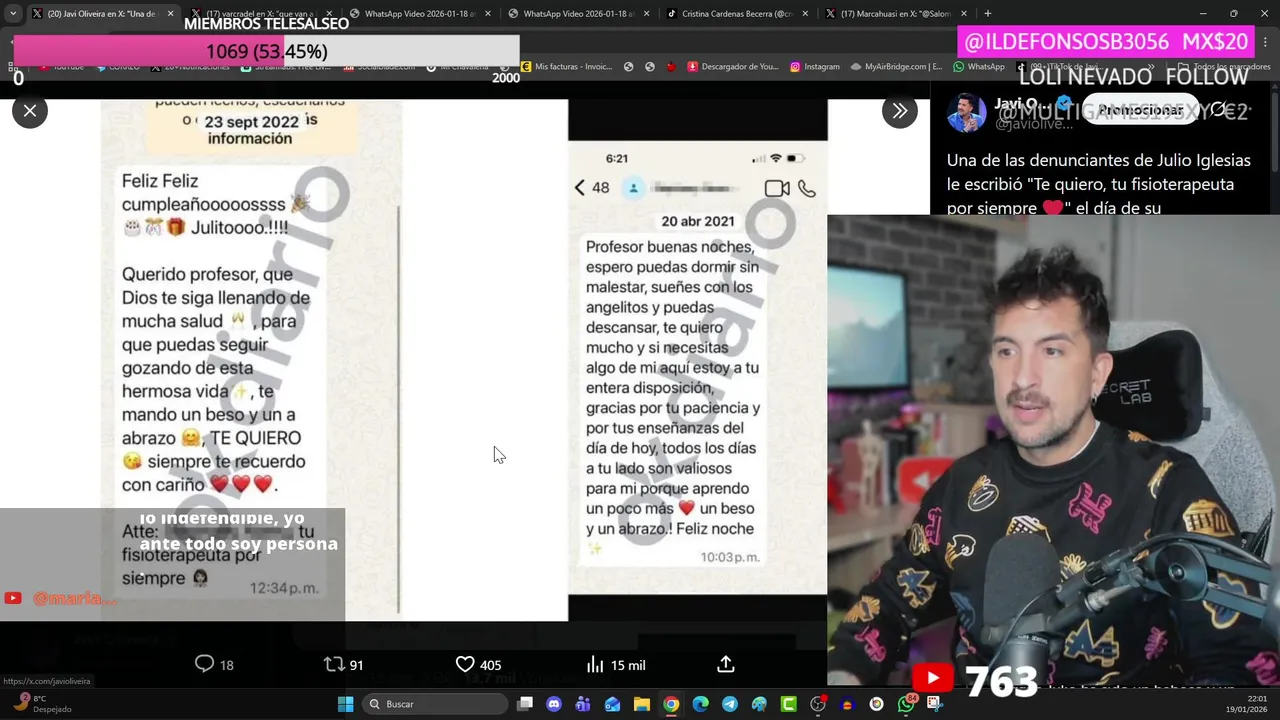Open WhatsApp taskbar icon with notification badge

(906, 704)
